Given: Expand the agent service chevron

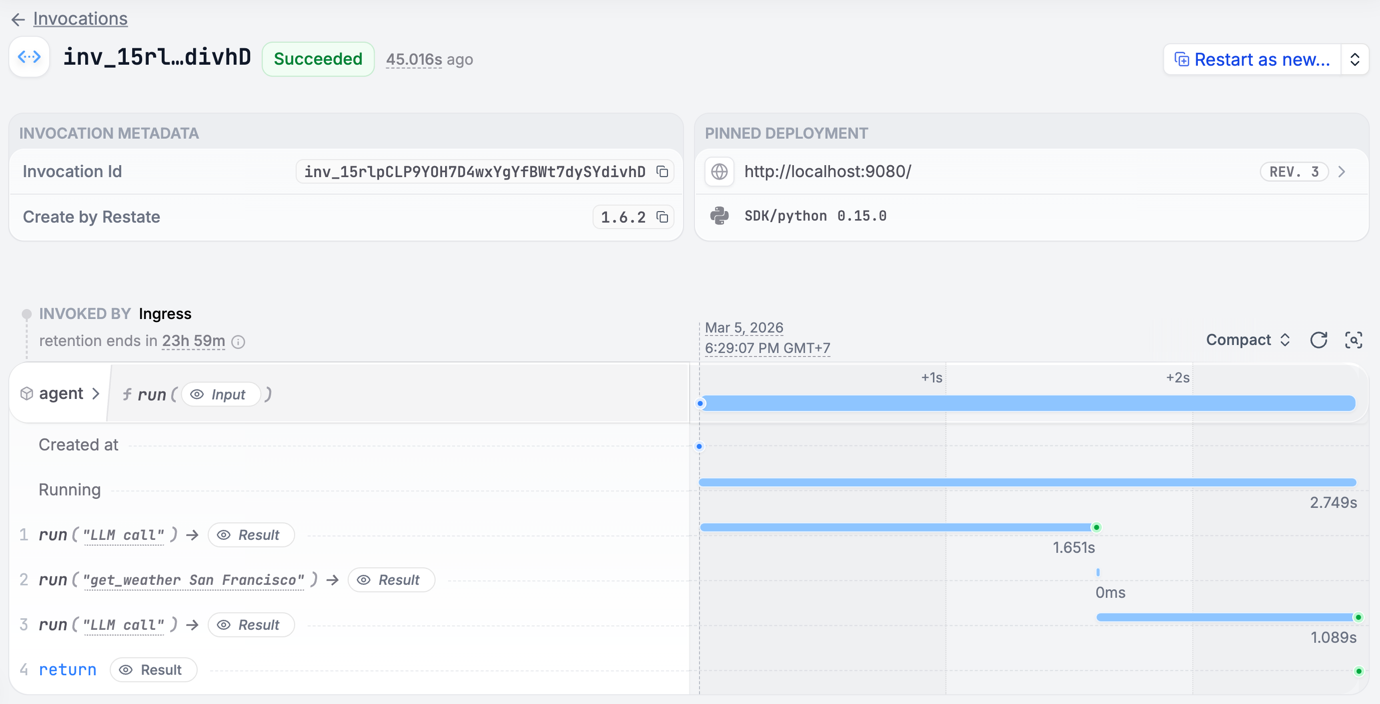Looking at the screenshot, I should click(96, 394).
